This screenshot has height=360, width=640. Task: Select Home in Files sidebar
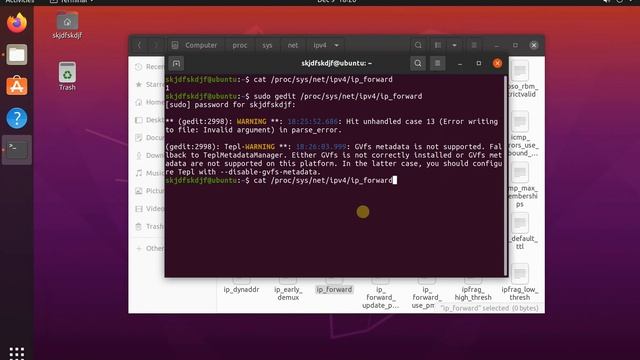click(x=150, y=102)
